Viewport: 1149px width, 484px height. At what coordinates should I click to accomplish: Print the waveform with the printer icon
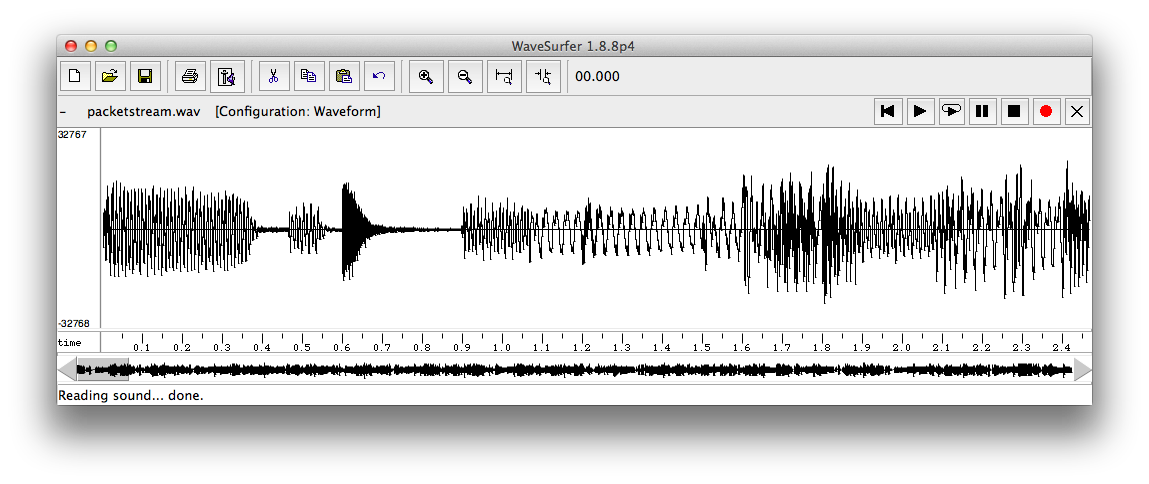pos(190,76)
